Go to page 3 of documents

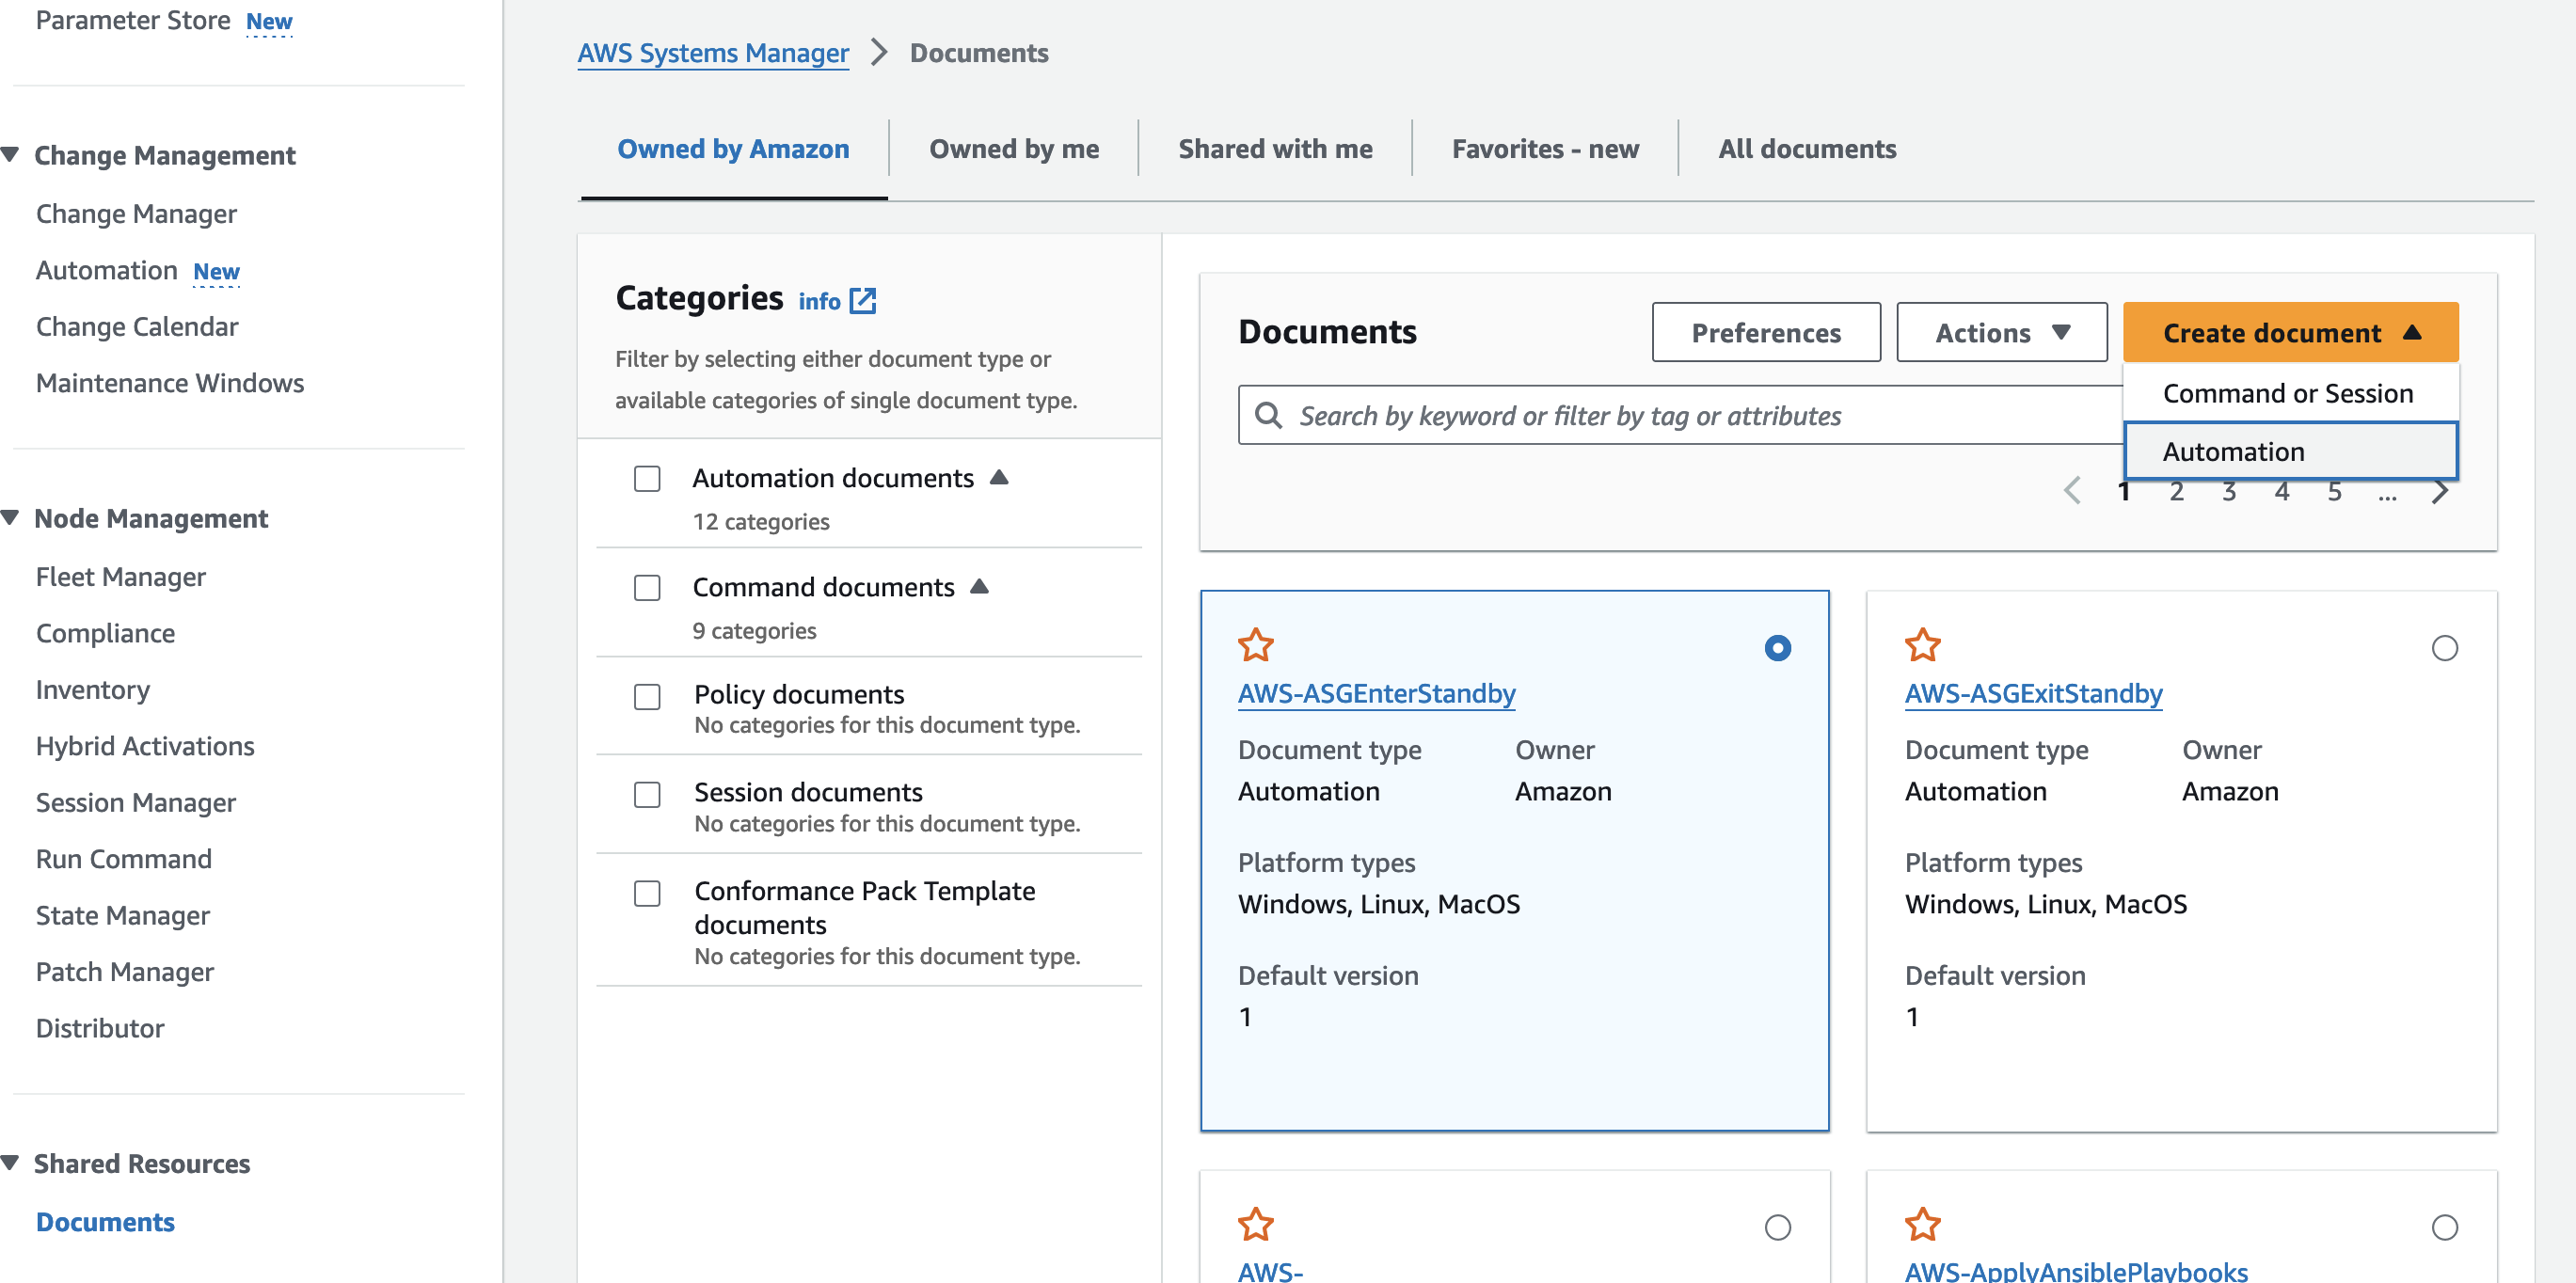(2229, 491)
